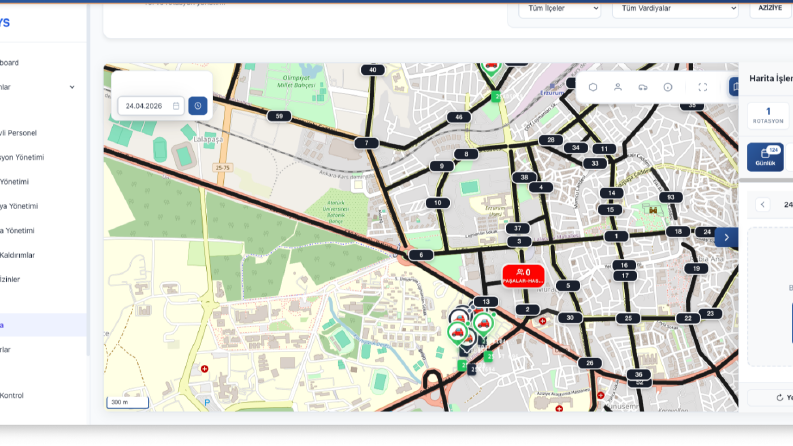Click route marker 23 on the map

coord(710,314)
